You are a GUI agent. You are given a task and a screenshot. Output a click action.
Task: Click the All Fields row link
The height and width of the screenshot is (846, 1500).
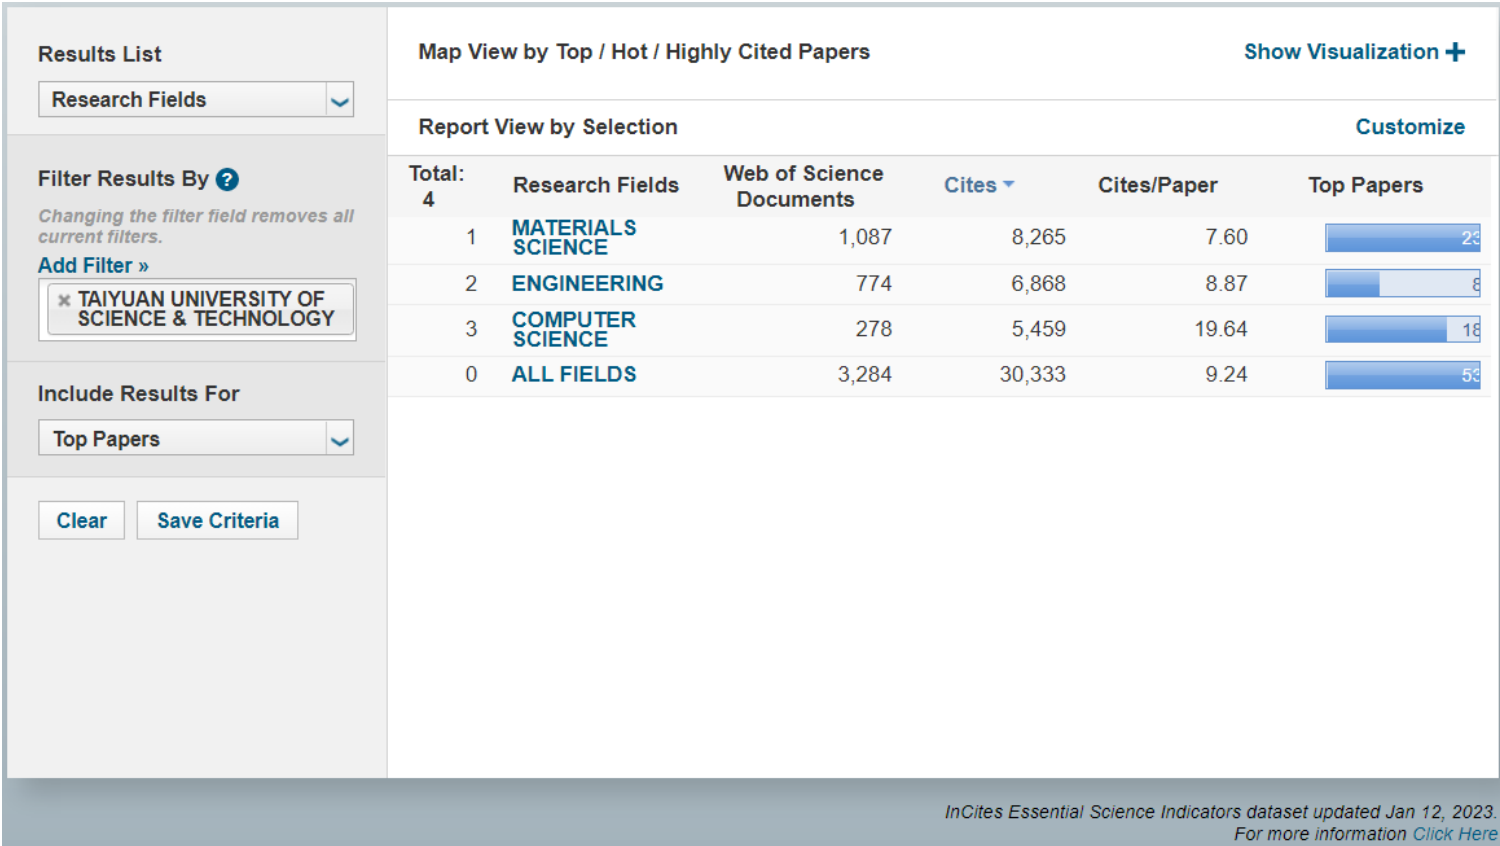pyautogui.click(x=573, y=375)
